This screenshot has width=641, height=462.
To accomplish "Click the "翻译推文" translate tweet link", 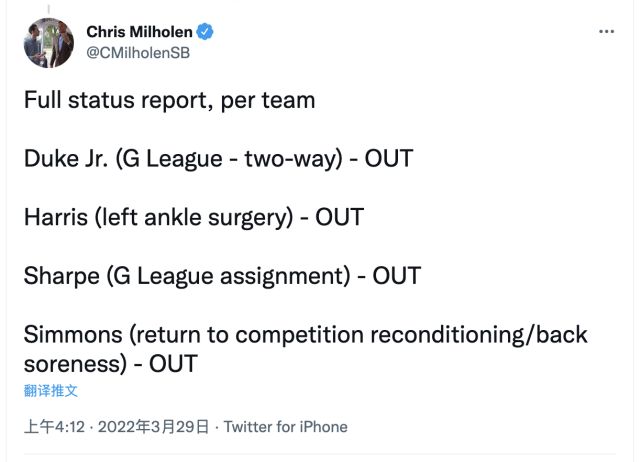I will pyautogui.click(x=51, y=390).
